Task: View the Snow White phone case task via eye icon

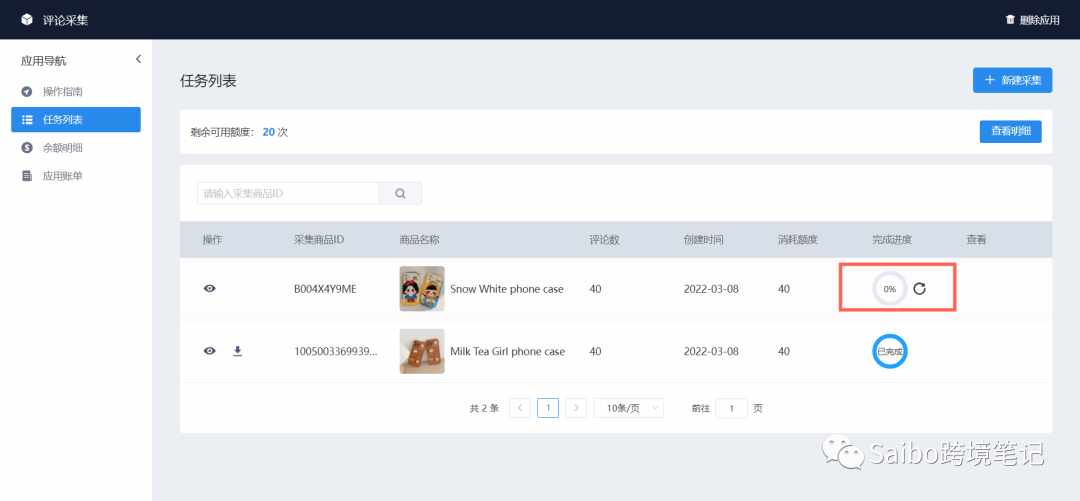Action: 209,289
